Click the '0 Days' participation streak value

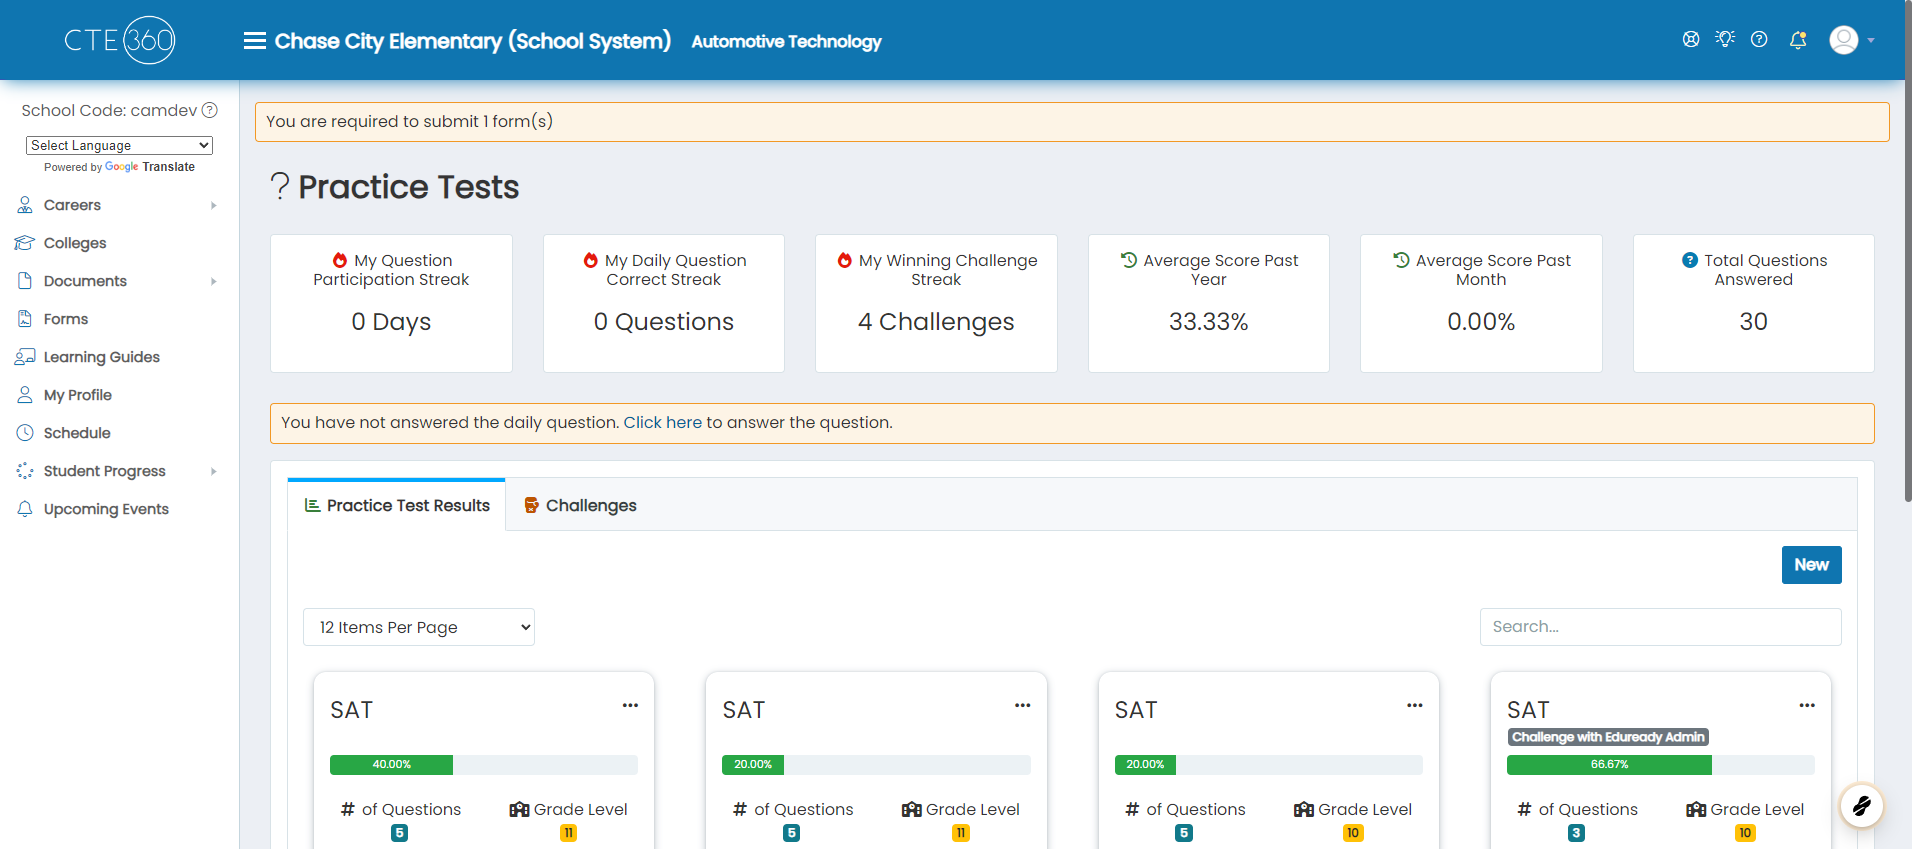click(391, 322)
